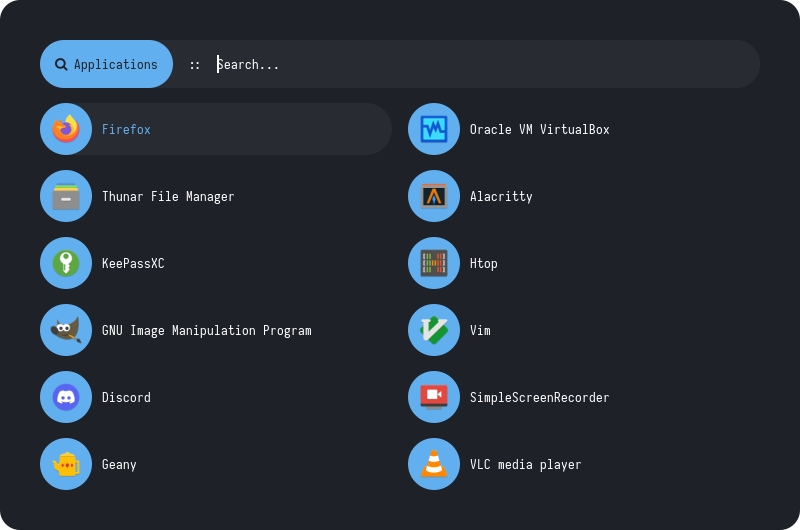Click the green KeePassXC key icon
Image resolution: width=800 pixels, height=530 pixels.
[x=66, y=263]
